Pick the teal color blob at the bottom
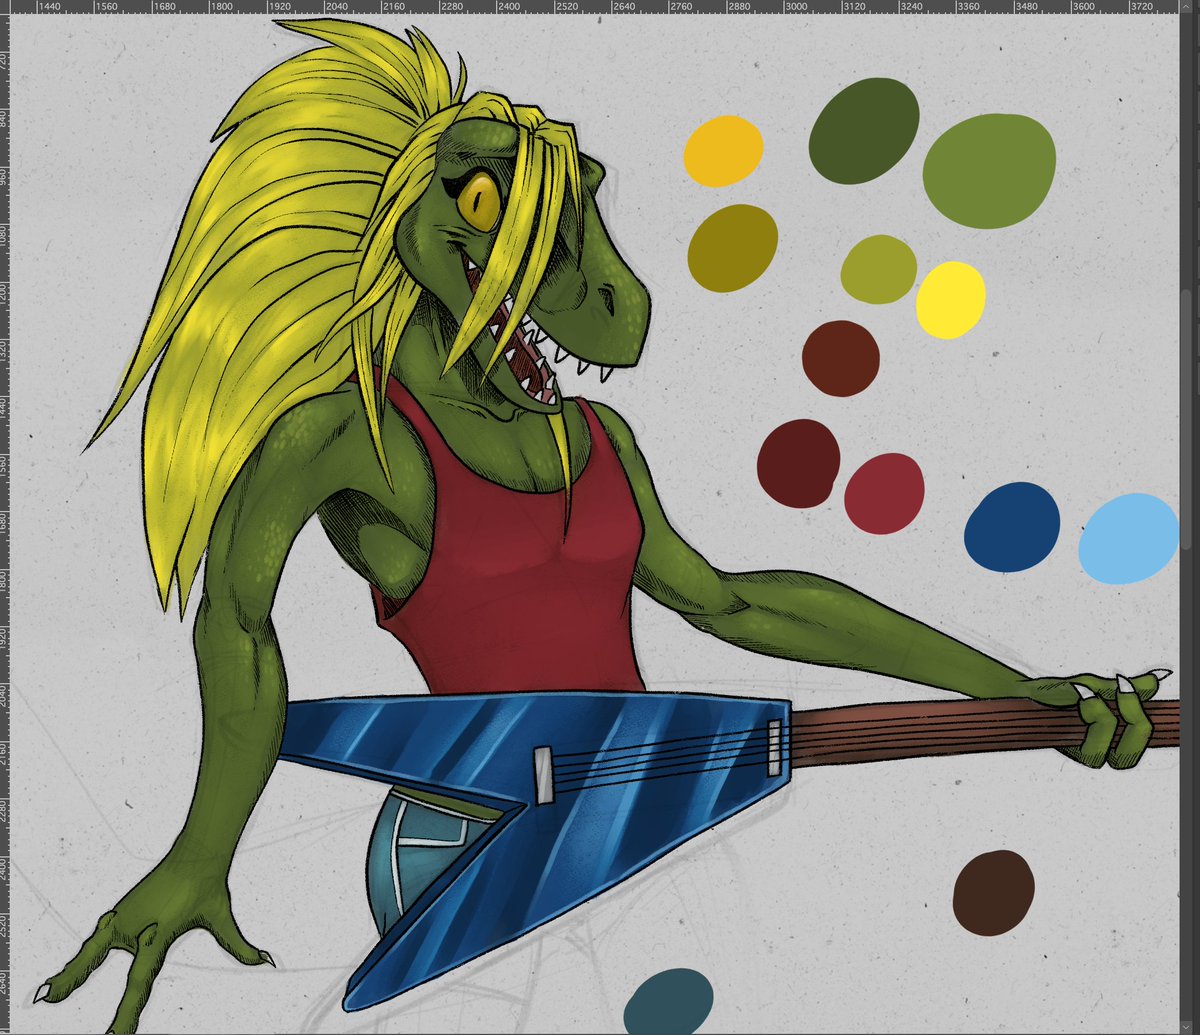 (668, 1000)
